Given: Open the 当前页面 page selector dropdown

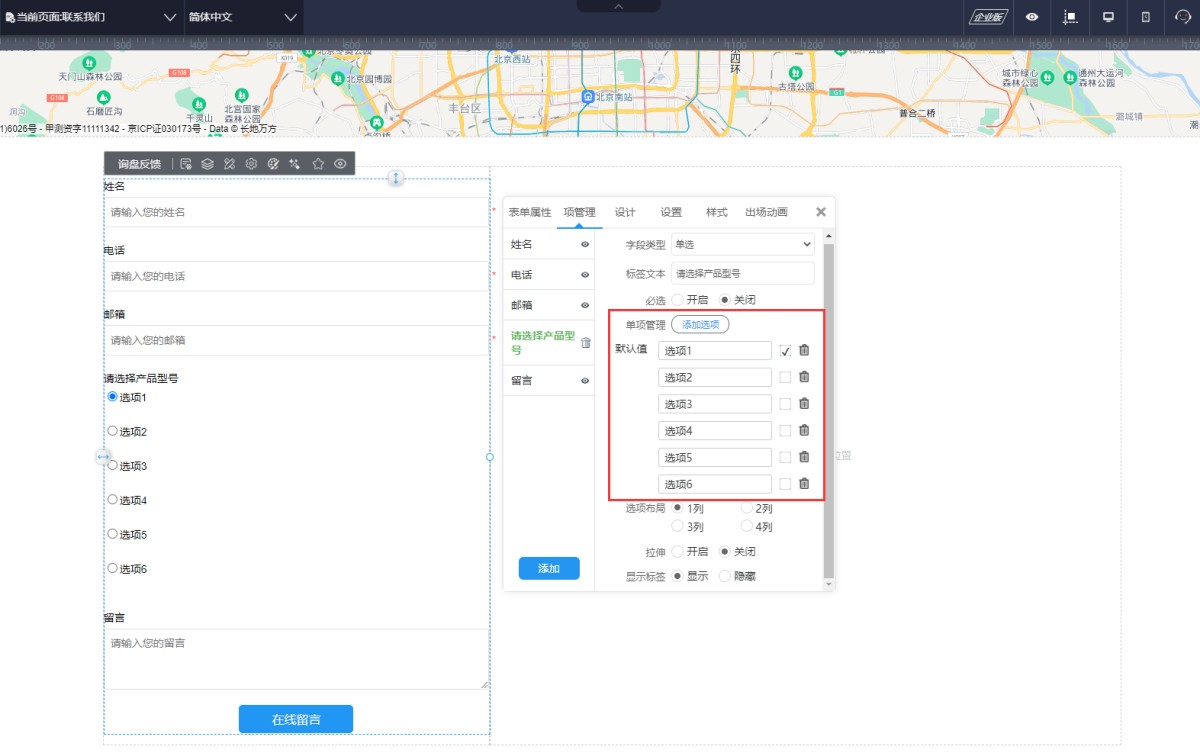Looking at the screenshot, I should tap(90, 18).
